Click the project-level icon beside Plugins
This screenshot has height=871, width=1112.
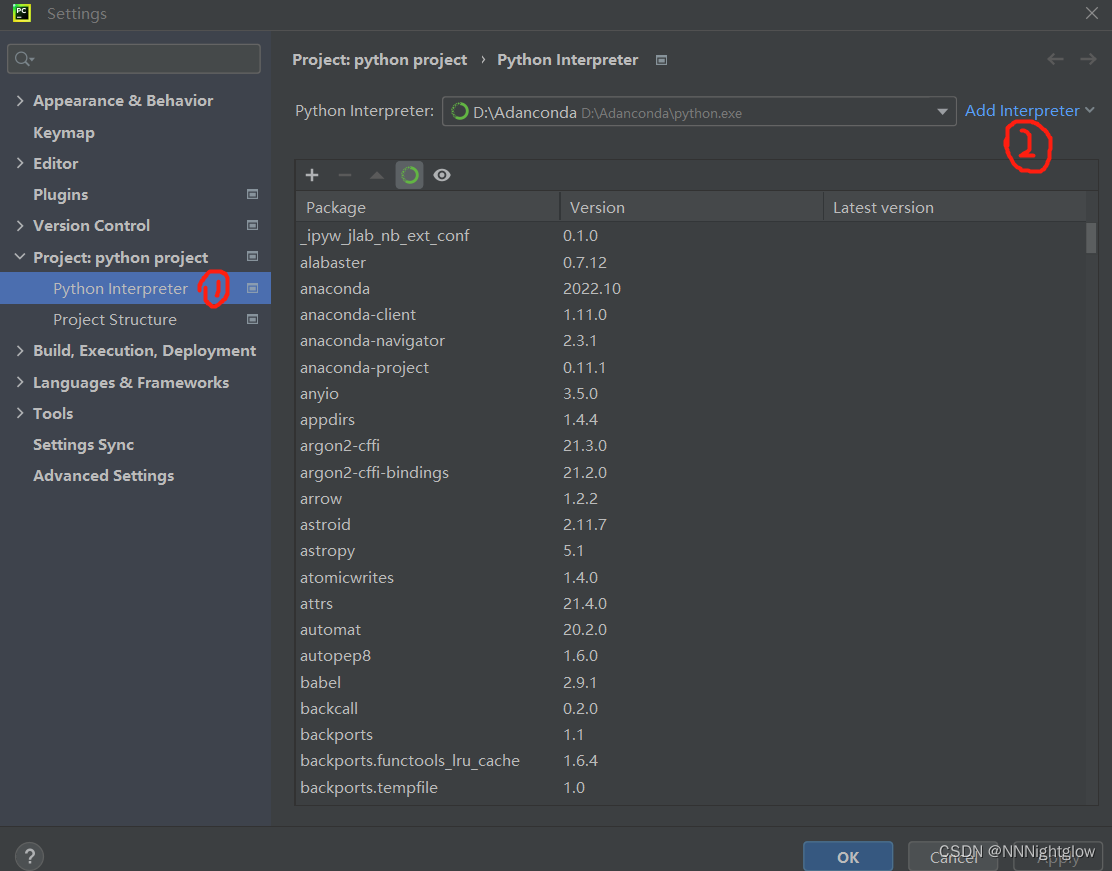pos(252,194)
